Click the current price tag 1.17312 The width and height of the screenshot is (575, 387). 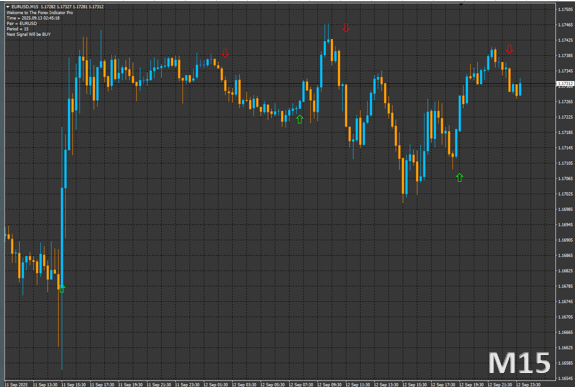click(565, 84)
